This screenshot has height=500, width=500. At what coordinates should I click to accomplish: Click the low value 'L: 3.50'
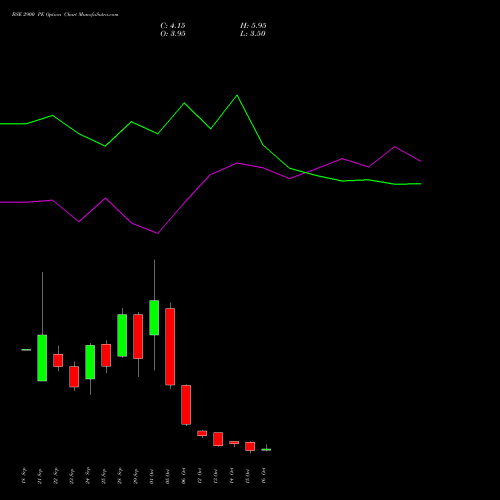coord(253,34)
